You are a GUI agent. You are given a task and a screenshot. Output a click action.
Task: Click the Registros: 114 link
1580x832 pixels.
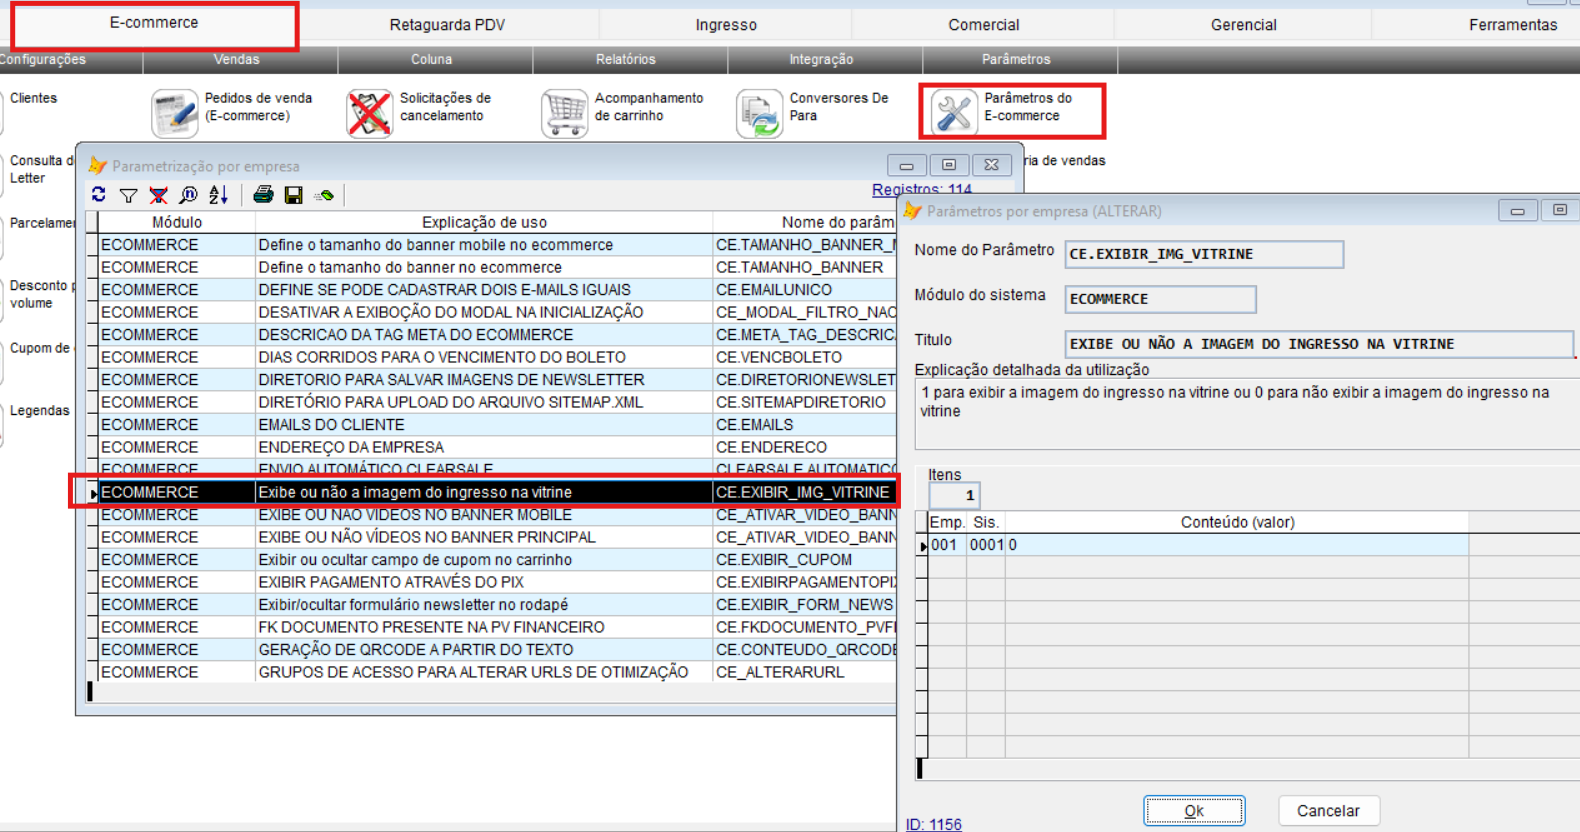[x=921, y=189]
